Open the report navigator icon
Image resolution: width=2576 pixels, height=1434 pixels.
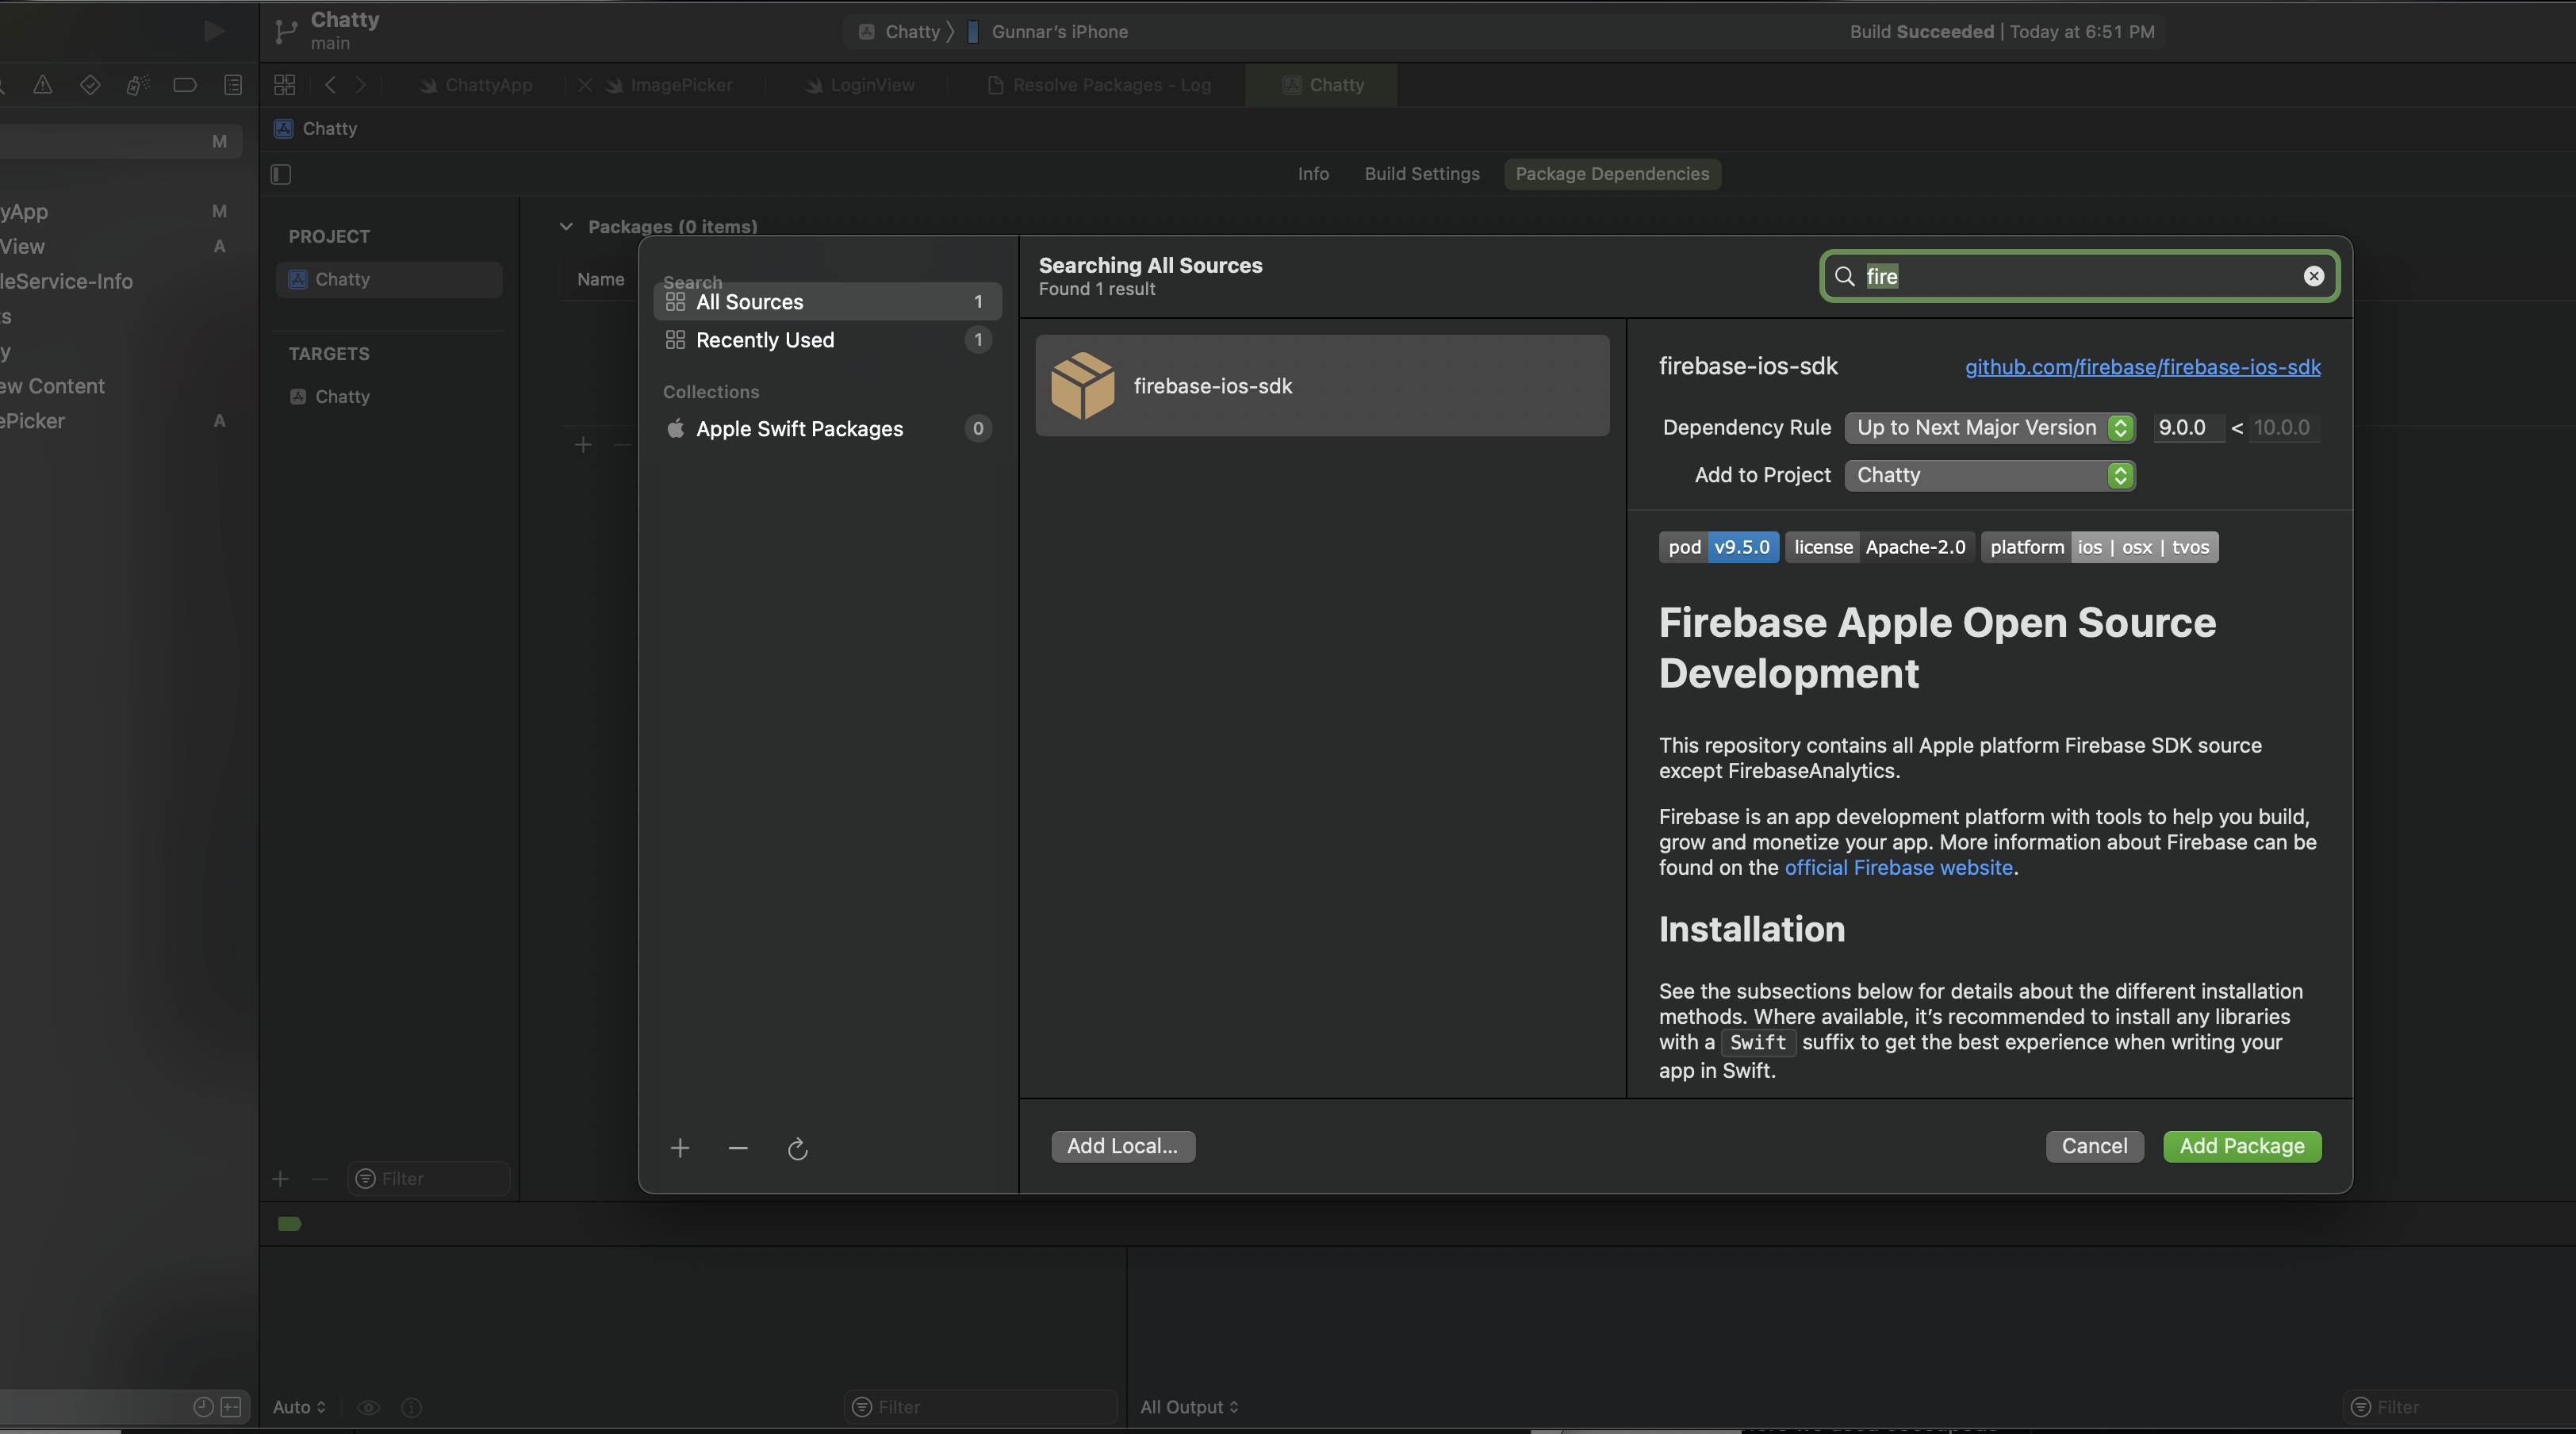click(x=232, y=85)
